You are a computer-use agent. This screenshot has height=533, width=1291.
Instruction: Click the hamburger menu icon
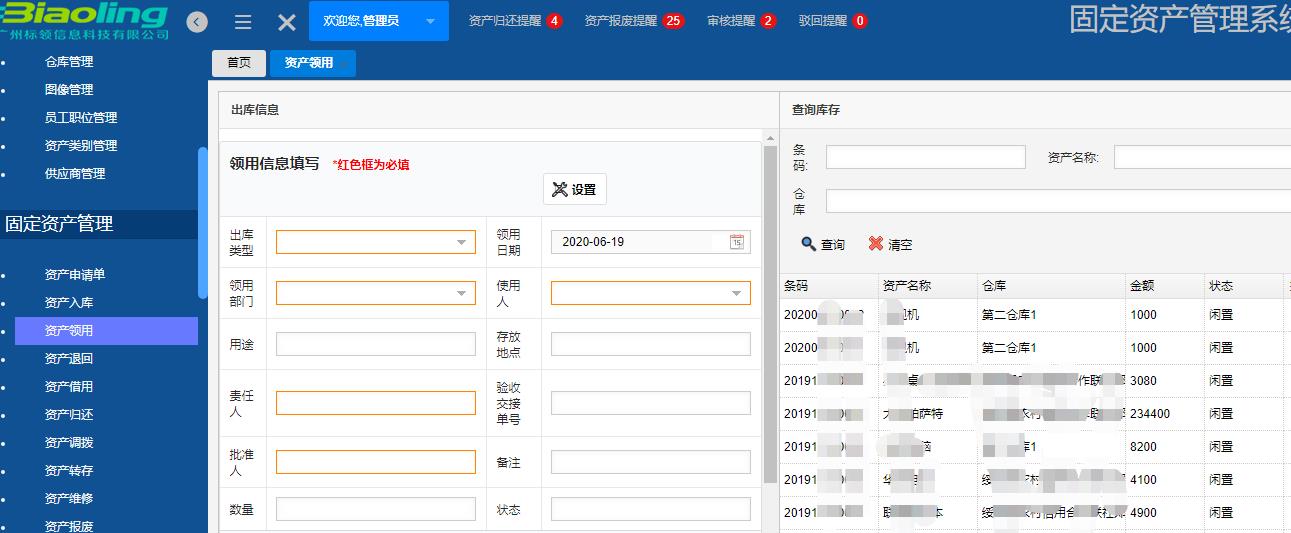point(243,22)
